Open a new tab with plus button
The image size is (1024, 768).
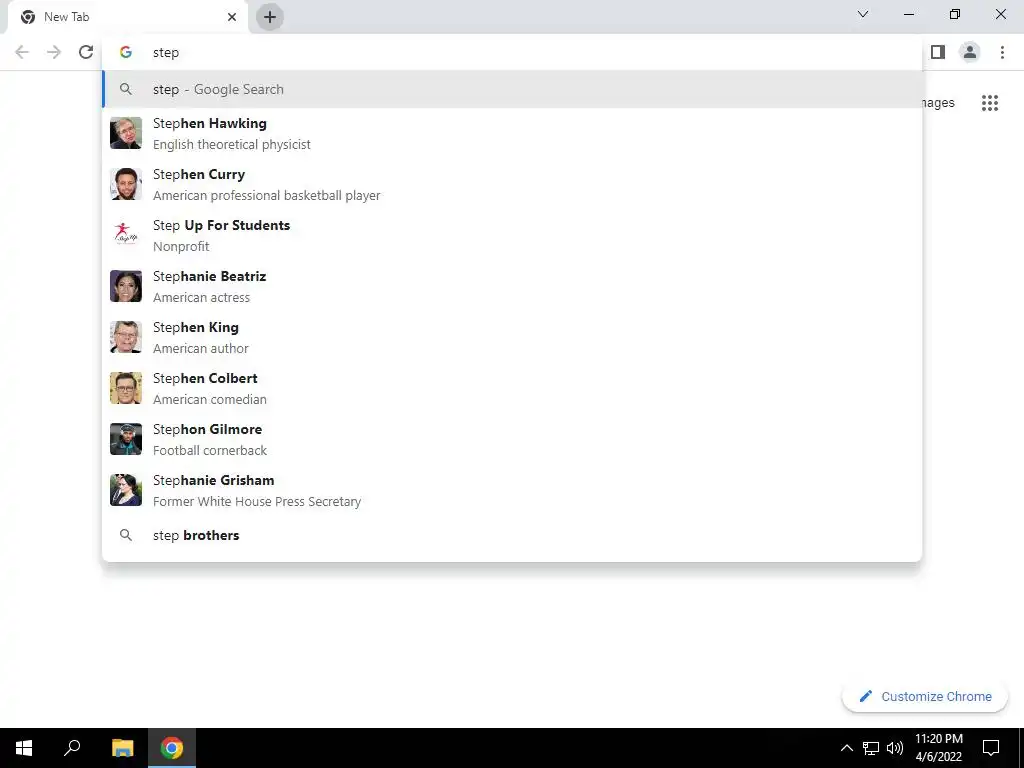[270, 17]
